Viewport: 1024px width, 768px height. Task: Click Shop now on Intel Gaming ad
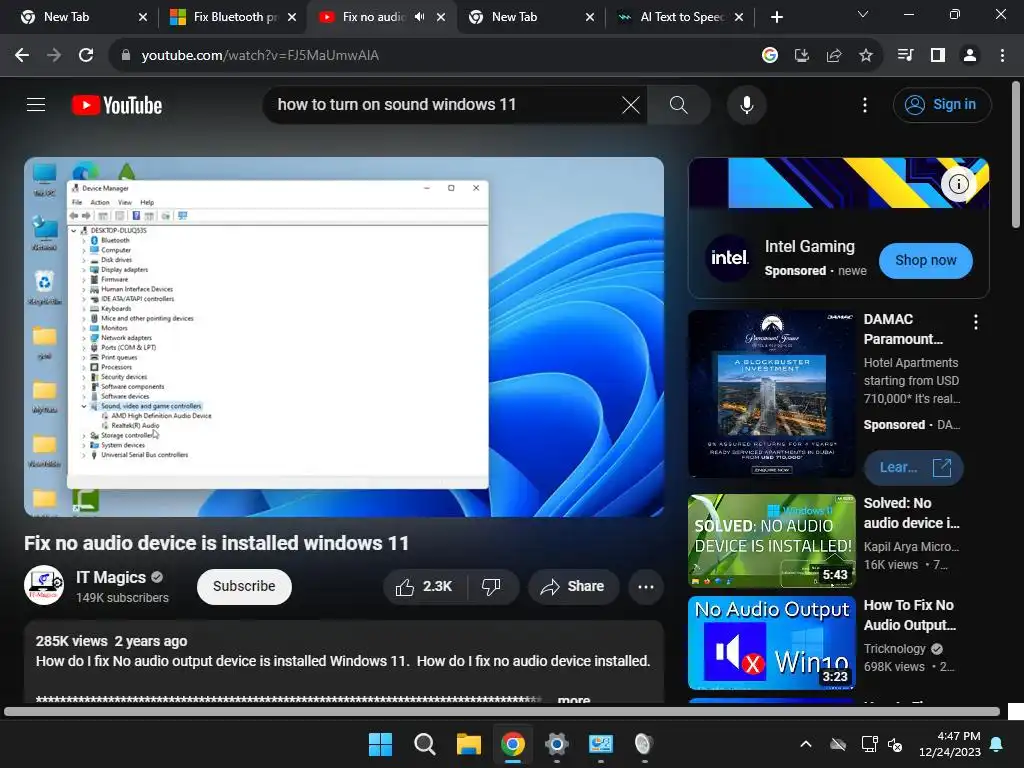[x=925, y=261]
